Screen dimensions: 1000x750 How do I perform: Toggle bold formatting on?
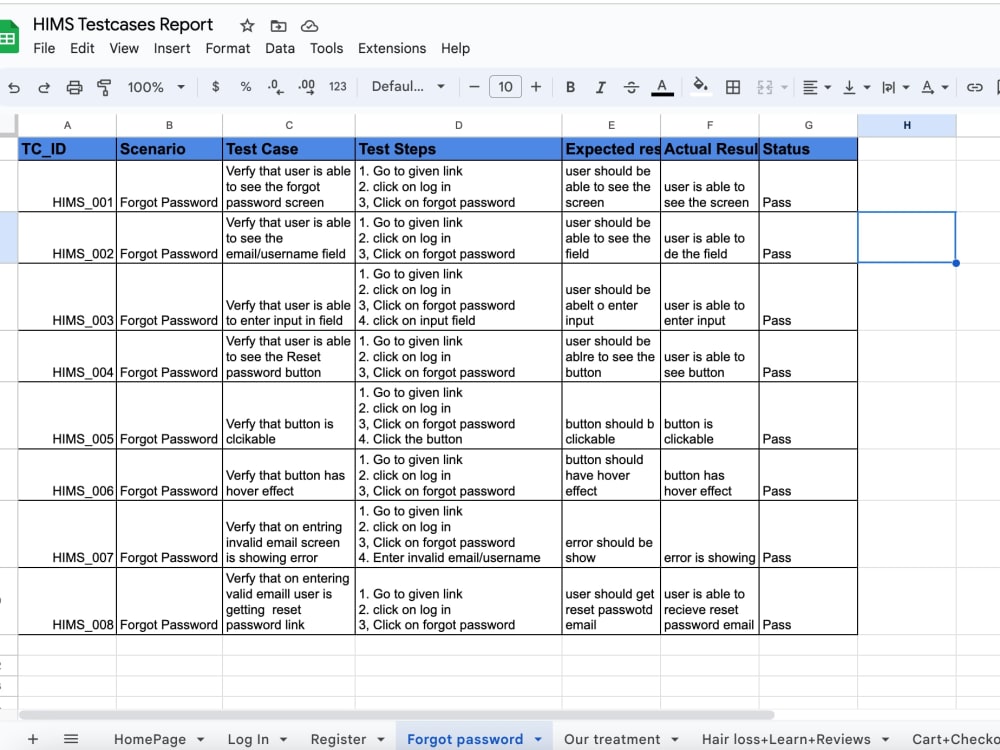570,87
